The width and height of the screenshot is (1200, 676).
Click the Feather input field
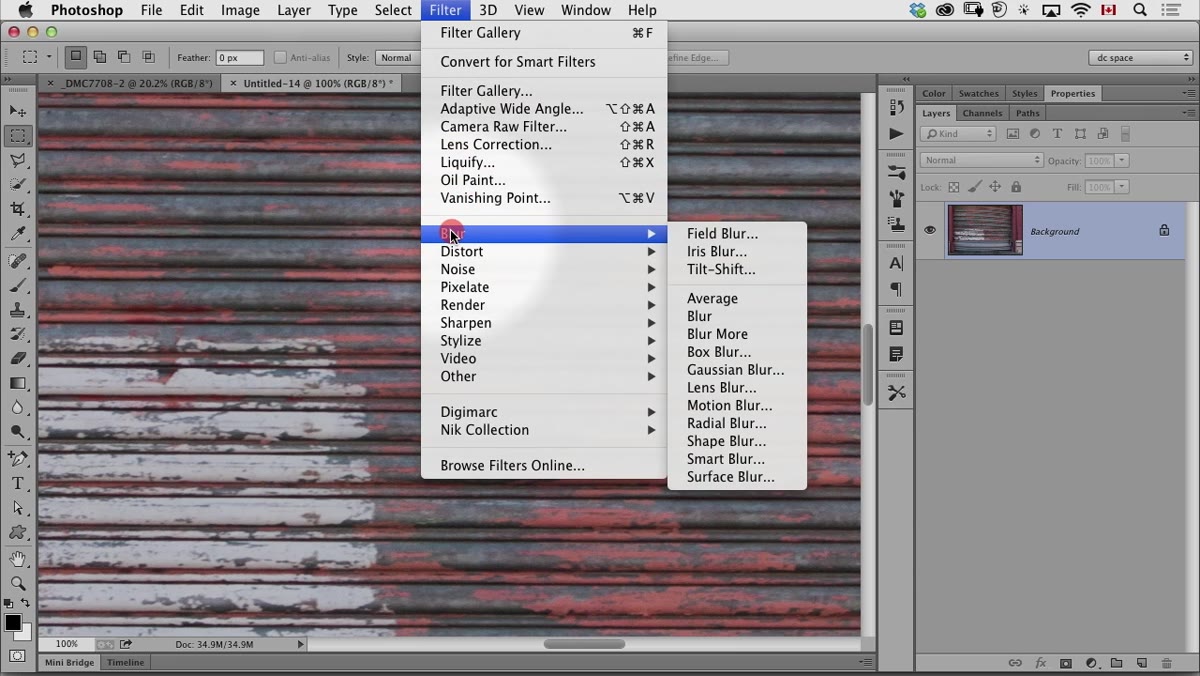pos(240,58)
